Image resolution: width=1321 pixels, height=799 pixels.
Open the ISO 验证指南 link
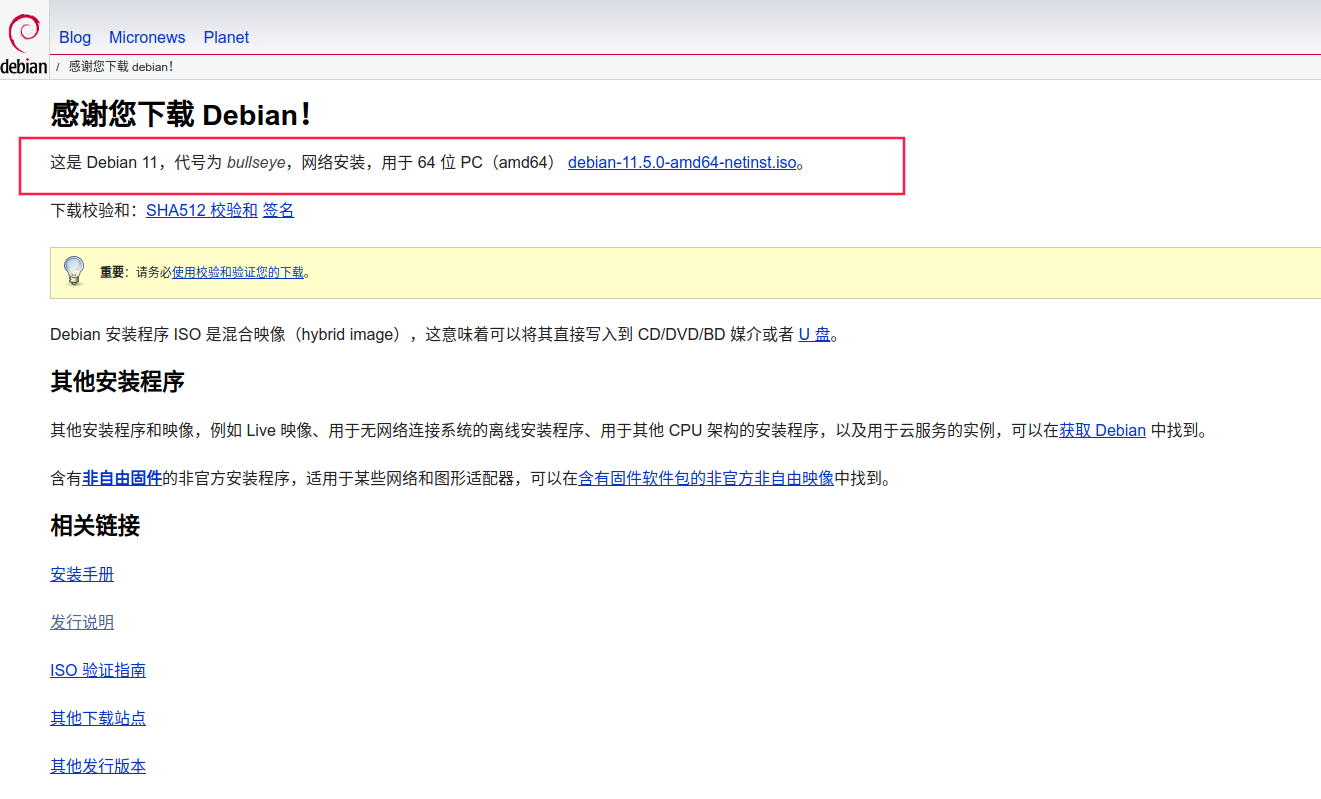click(x=98, y=670)
